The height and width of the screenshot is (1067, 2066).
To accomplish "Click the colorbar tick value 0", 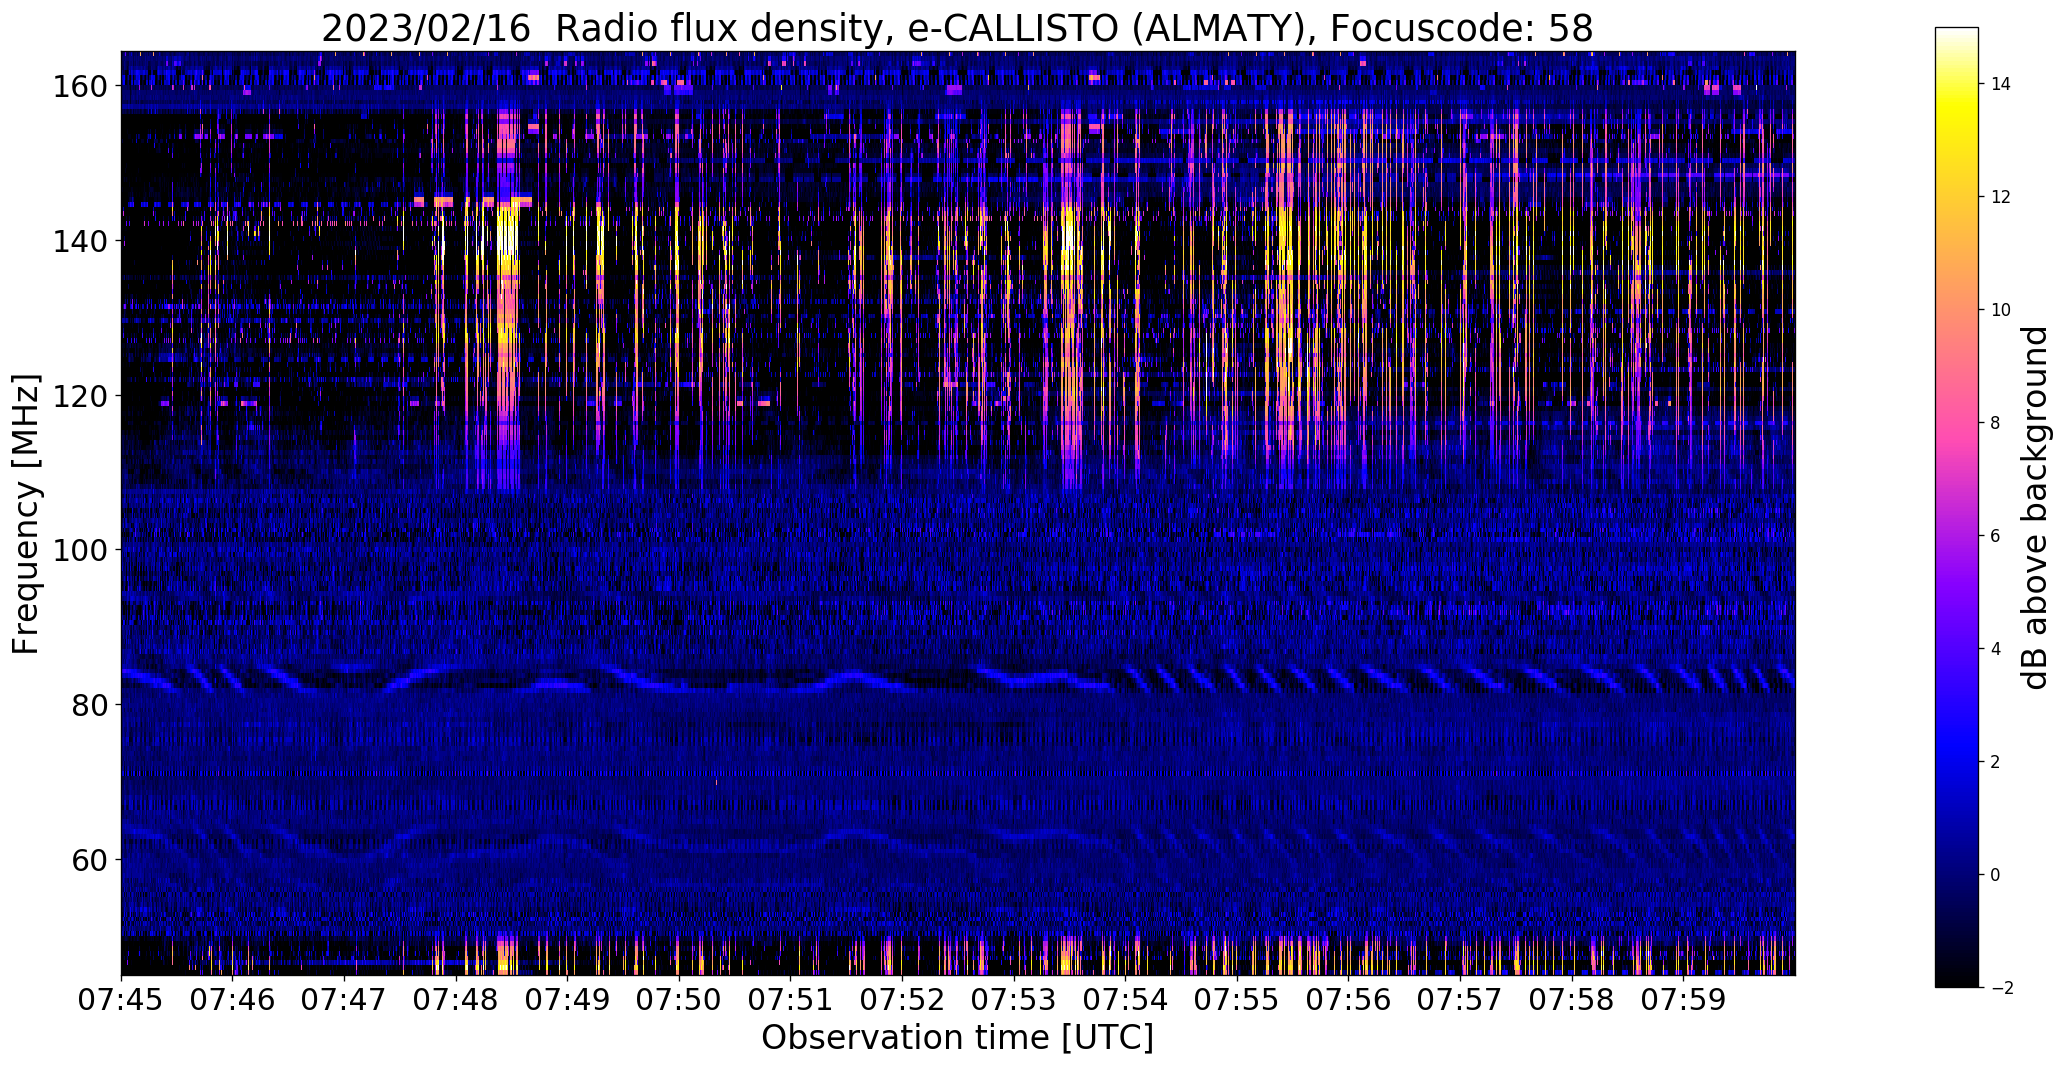I will tap(1996, 875).
